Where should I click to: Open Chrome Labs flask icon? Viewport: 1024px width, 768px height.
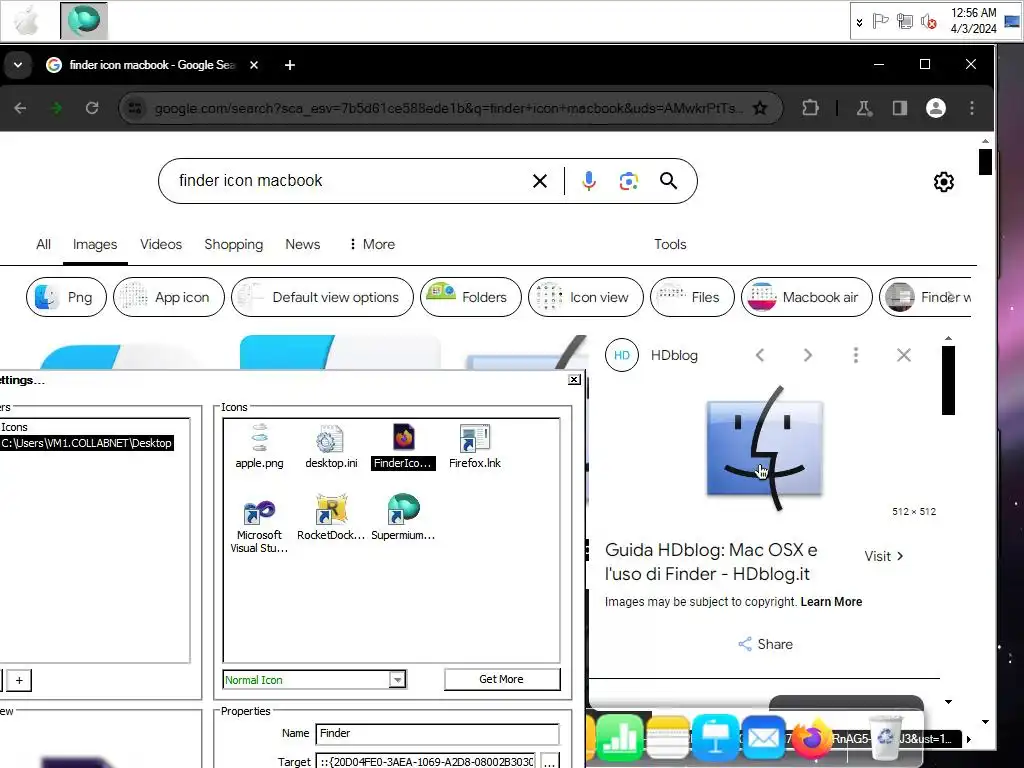[x=864, y=108]
